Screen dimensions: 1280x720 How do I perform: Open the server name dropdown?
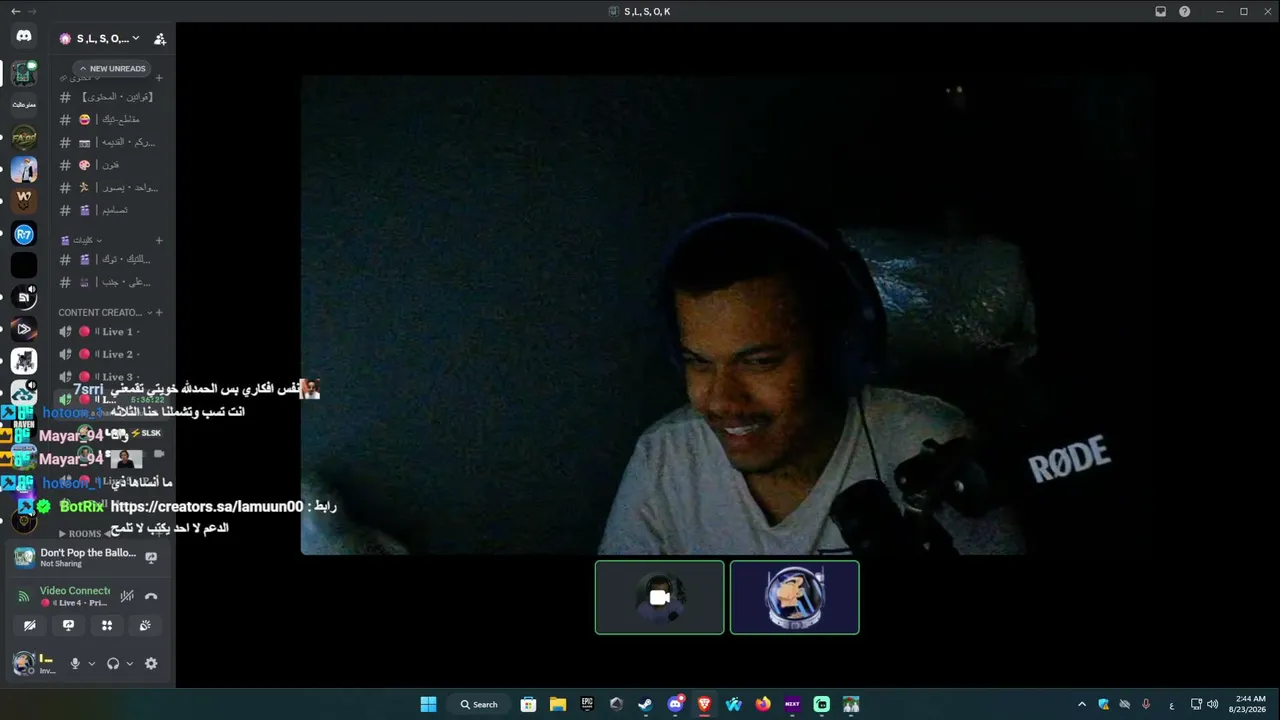(99, 39)
